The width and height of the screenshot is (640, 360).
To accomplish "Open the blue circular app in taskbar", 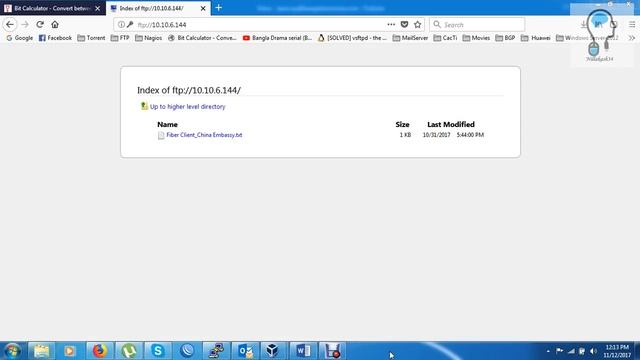I will click(x=187, y=351).
